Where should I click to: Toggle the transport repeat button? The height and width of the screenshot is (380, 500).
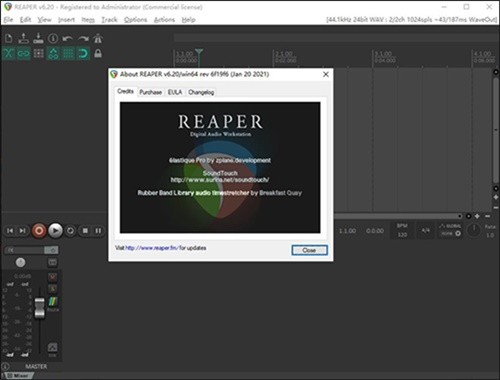(x=70, y=231)
